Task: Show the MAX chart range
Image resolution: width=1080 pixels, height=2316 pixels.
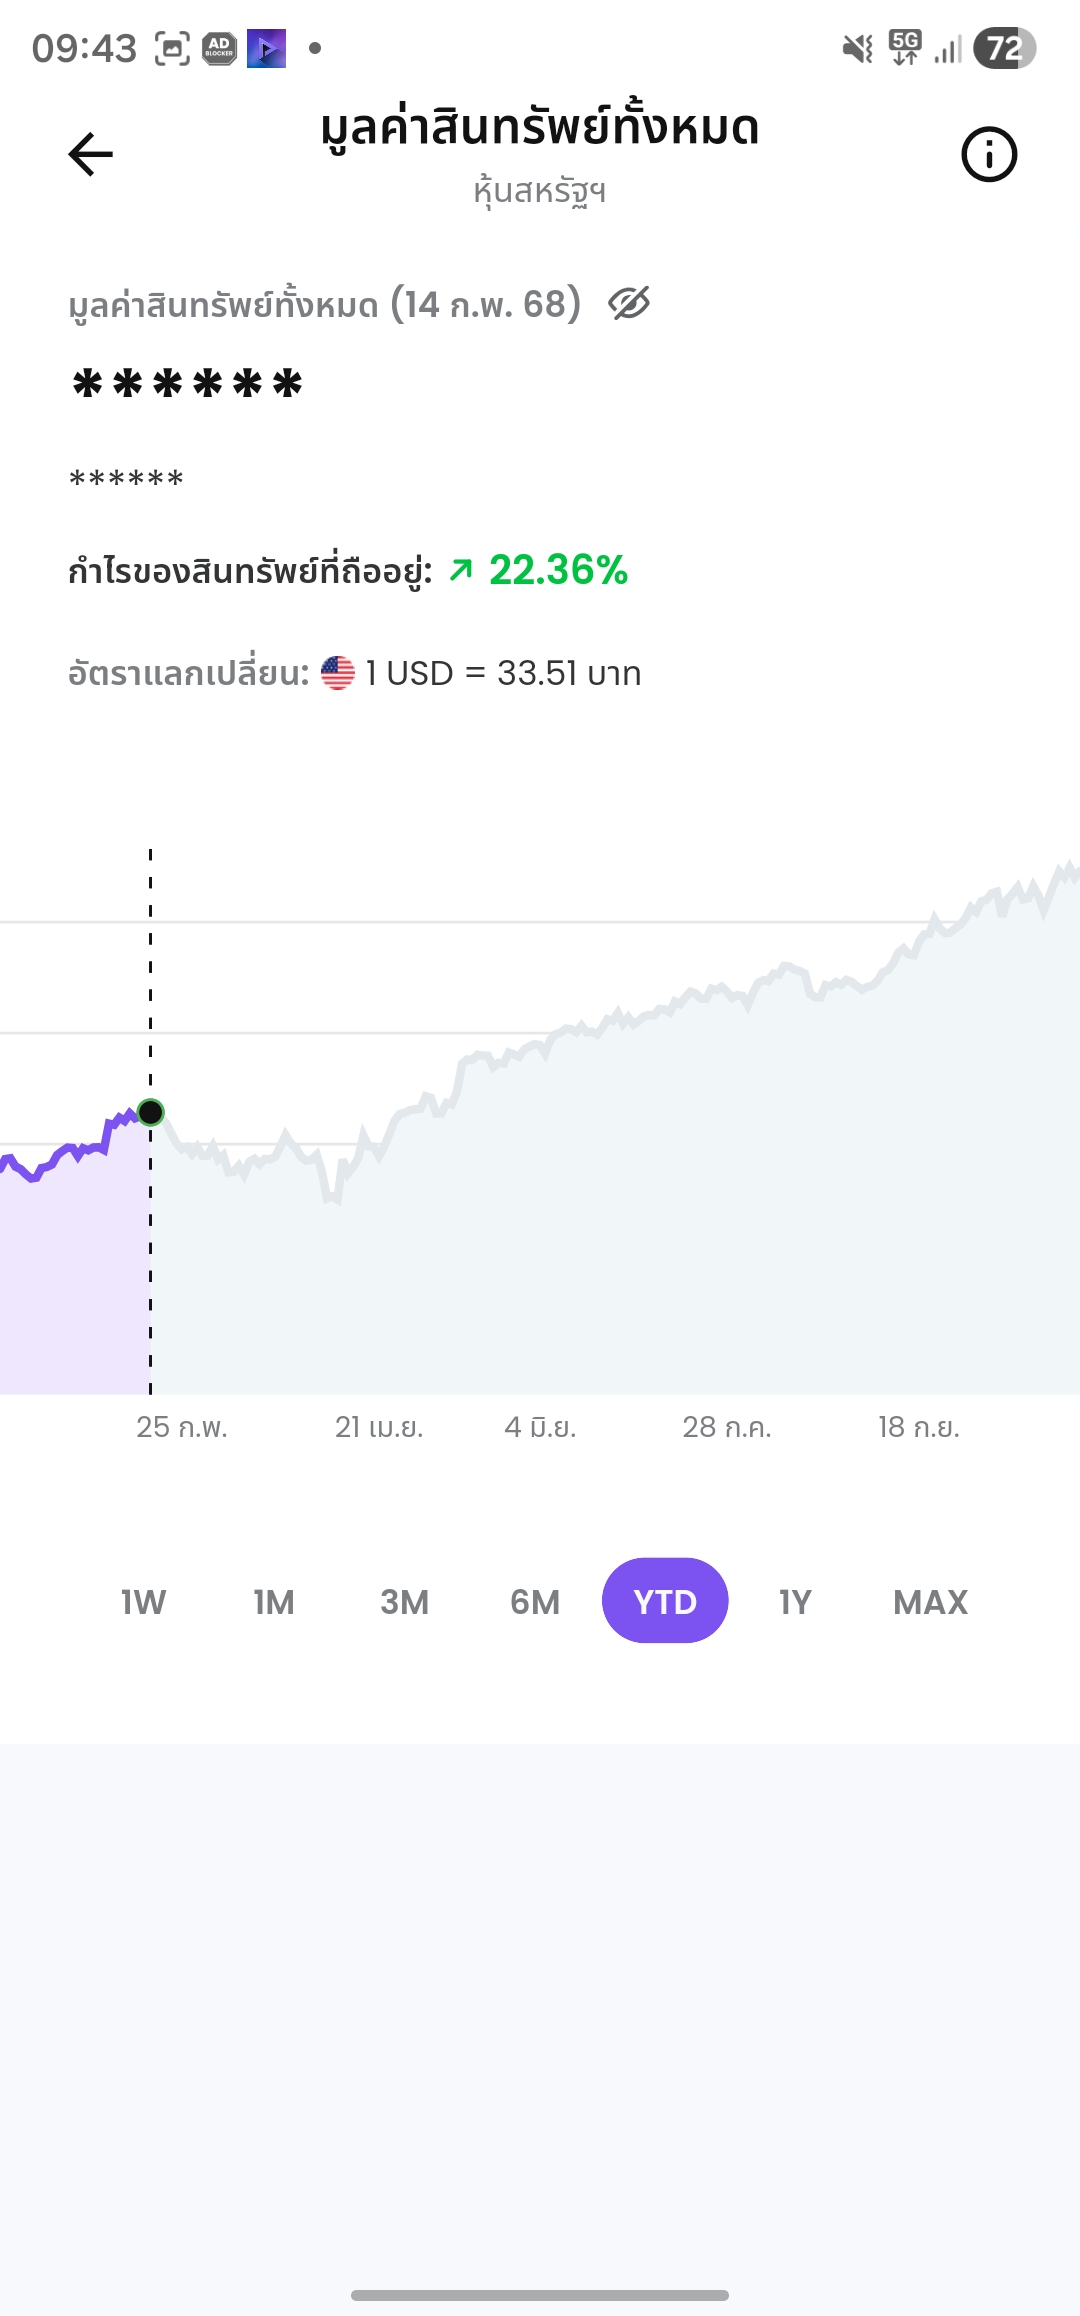Action: click(930, 1602)
